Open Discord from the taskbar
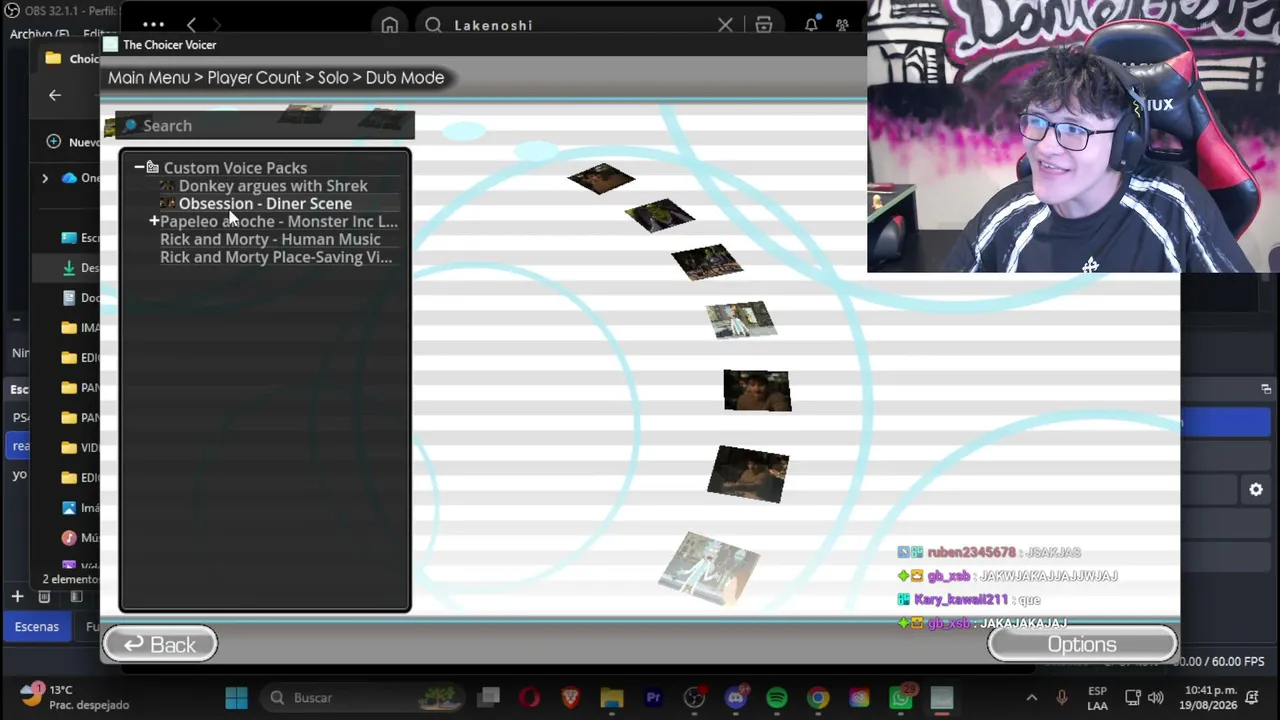1280x720 pixels. pyautogui.click(x=736, y=698)
